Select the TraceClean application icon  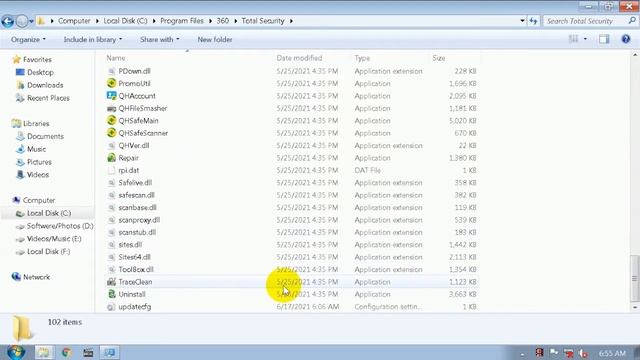(111, 282)
